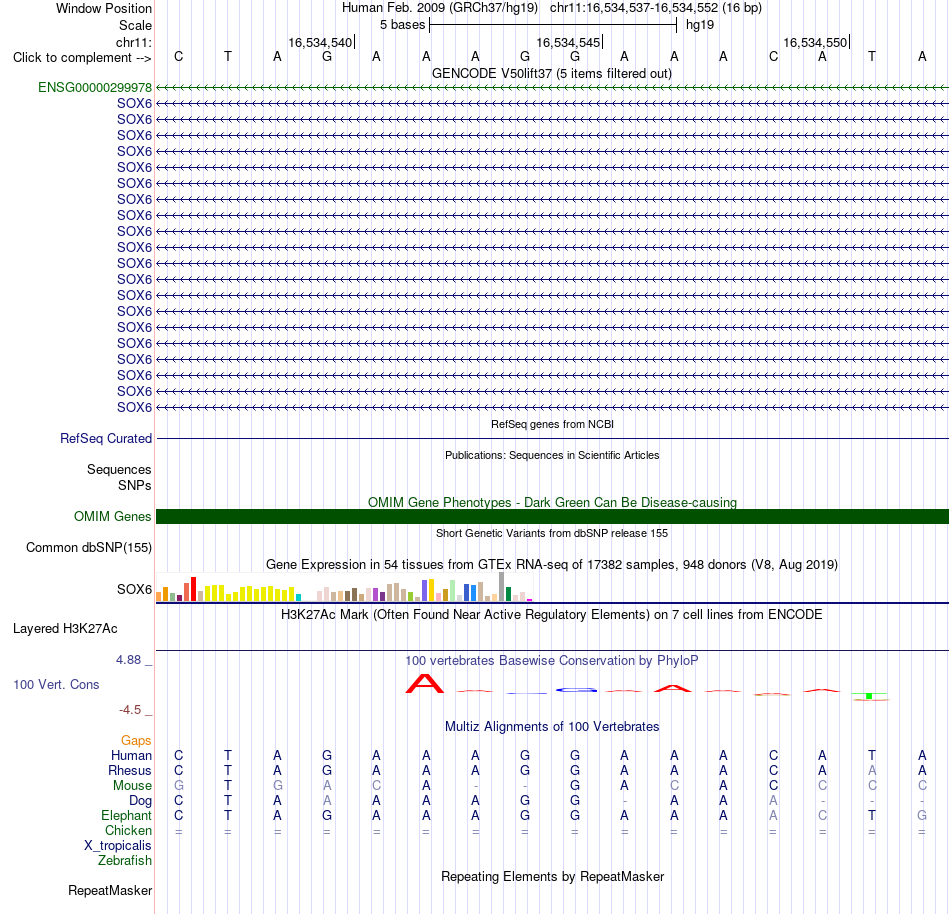The height and width of the screenshot is (914, 950).
Task: Click the ENSG00000299978 gene label
Action: click(x=95, y=87)
